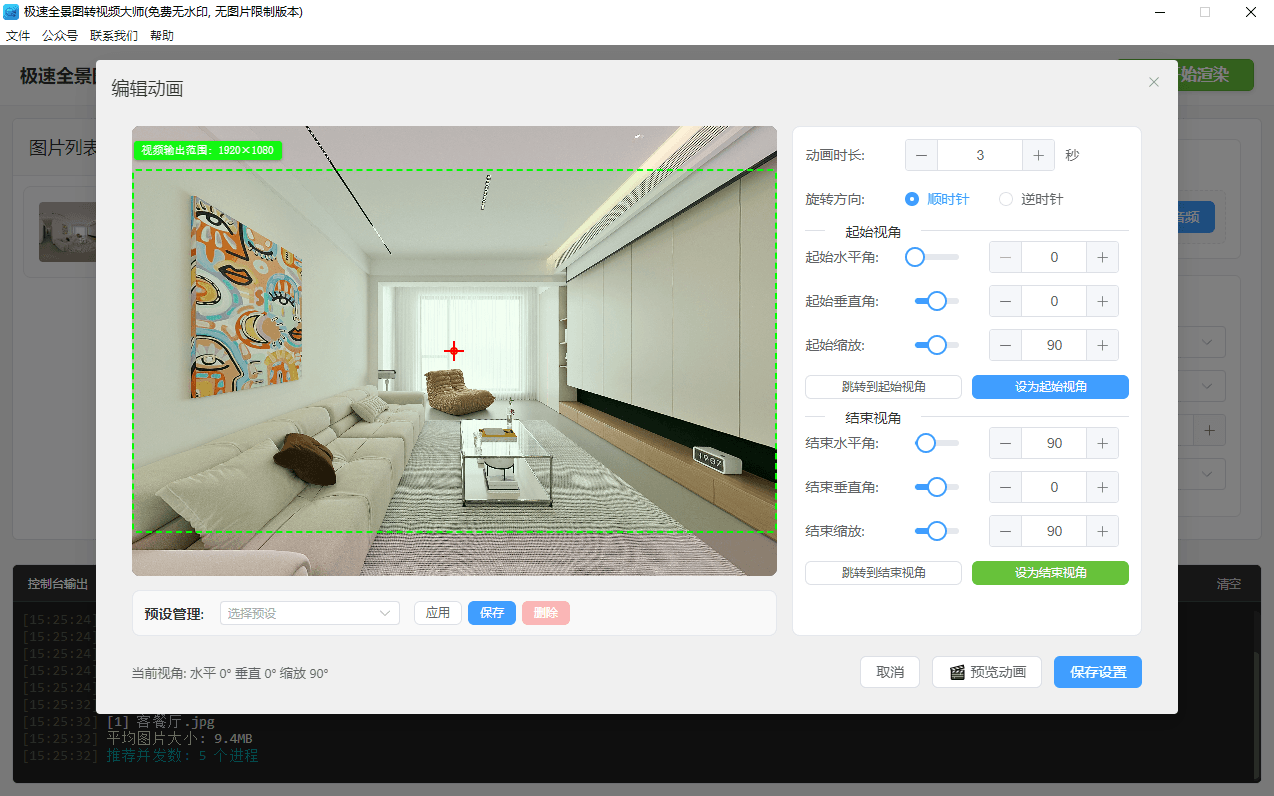Increase 结束缩放 with plus icon

tap(1102, 531)
